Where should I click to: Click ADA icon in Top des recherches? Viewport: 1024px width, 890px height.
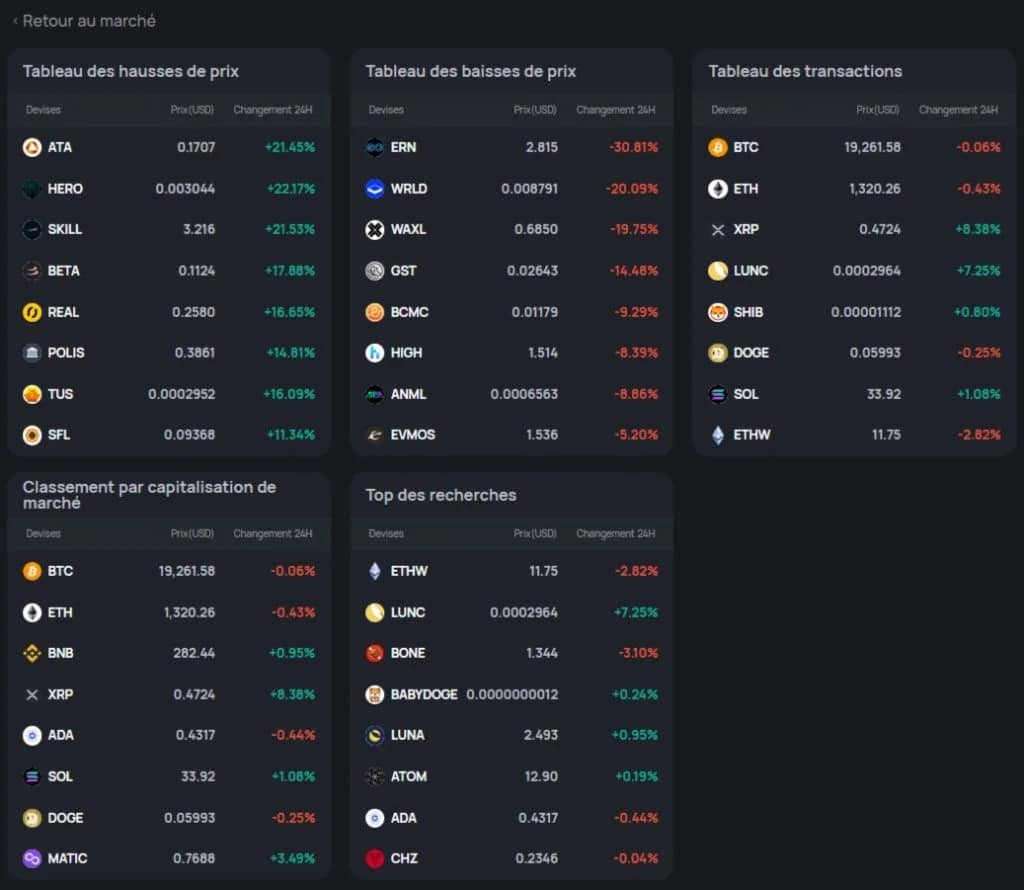tap(375, 818)
